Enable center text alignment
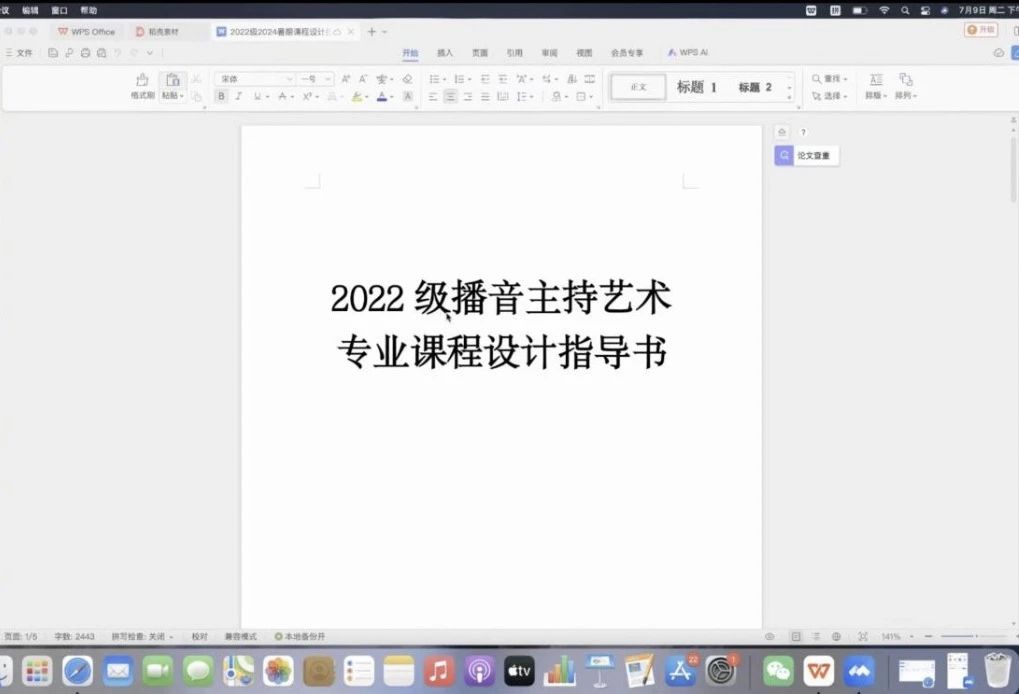The height and width of the screenshot is (694, 1019). (x=450, y=97)
